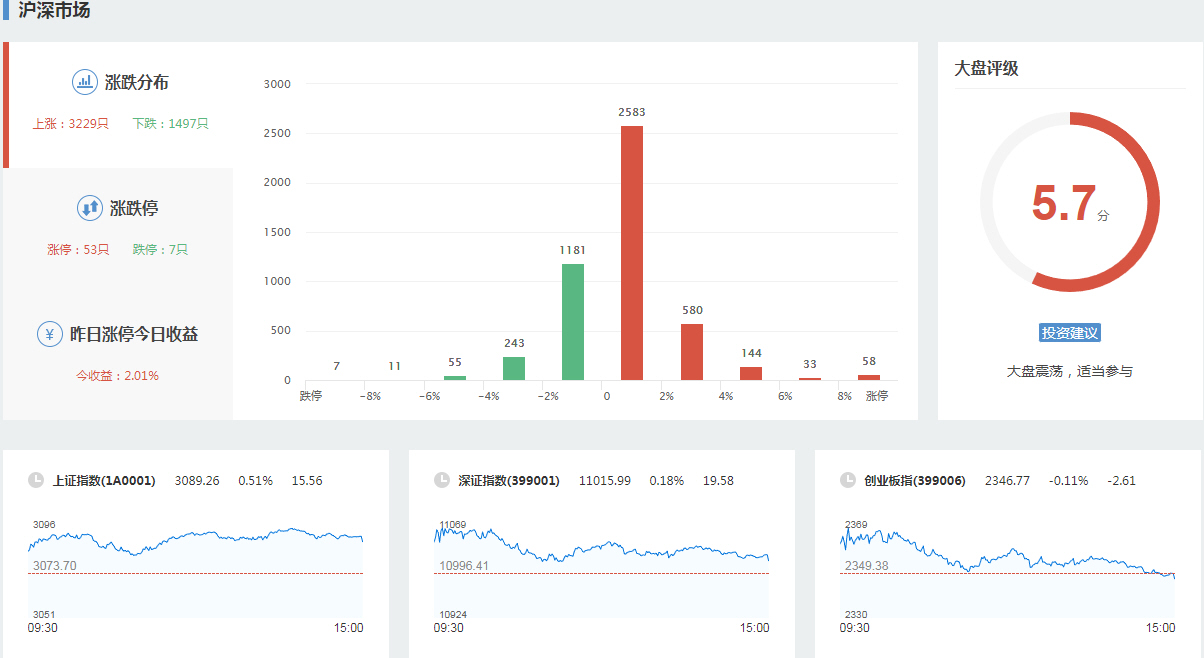Click the clock icon next to 上证指数
This screenshot has width=1204, height=658.
36,481
